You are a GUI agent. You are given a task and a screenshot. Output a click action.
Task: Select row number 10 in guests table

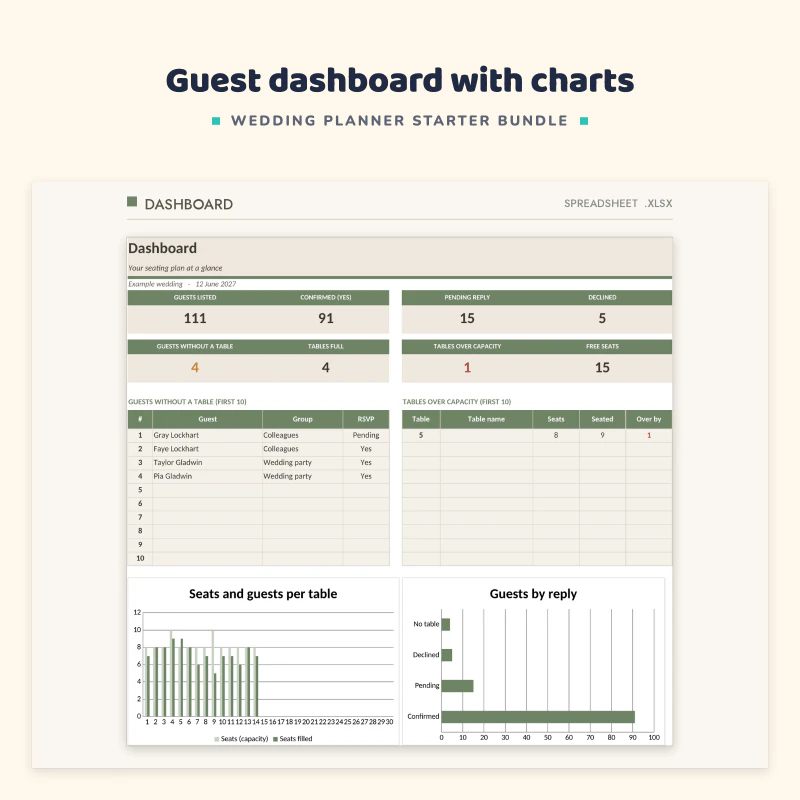140,559
